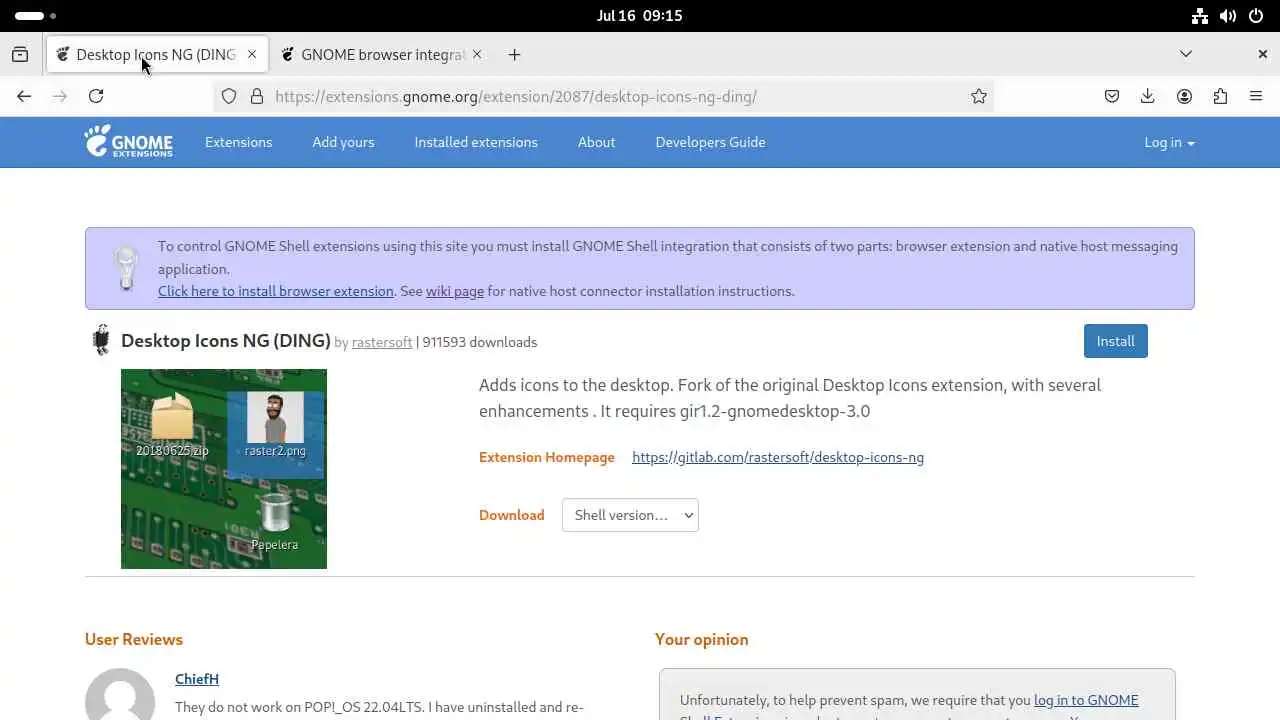Switch to the Desktop Icons NG tab
This screenshot has height=720, width=1280.
tap(156, 54)
